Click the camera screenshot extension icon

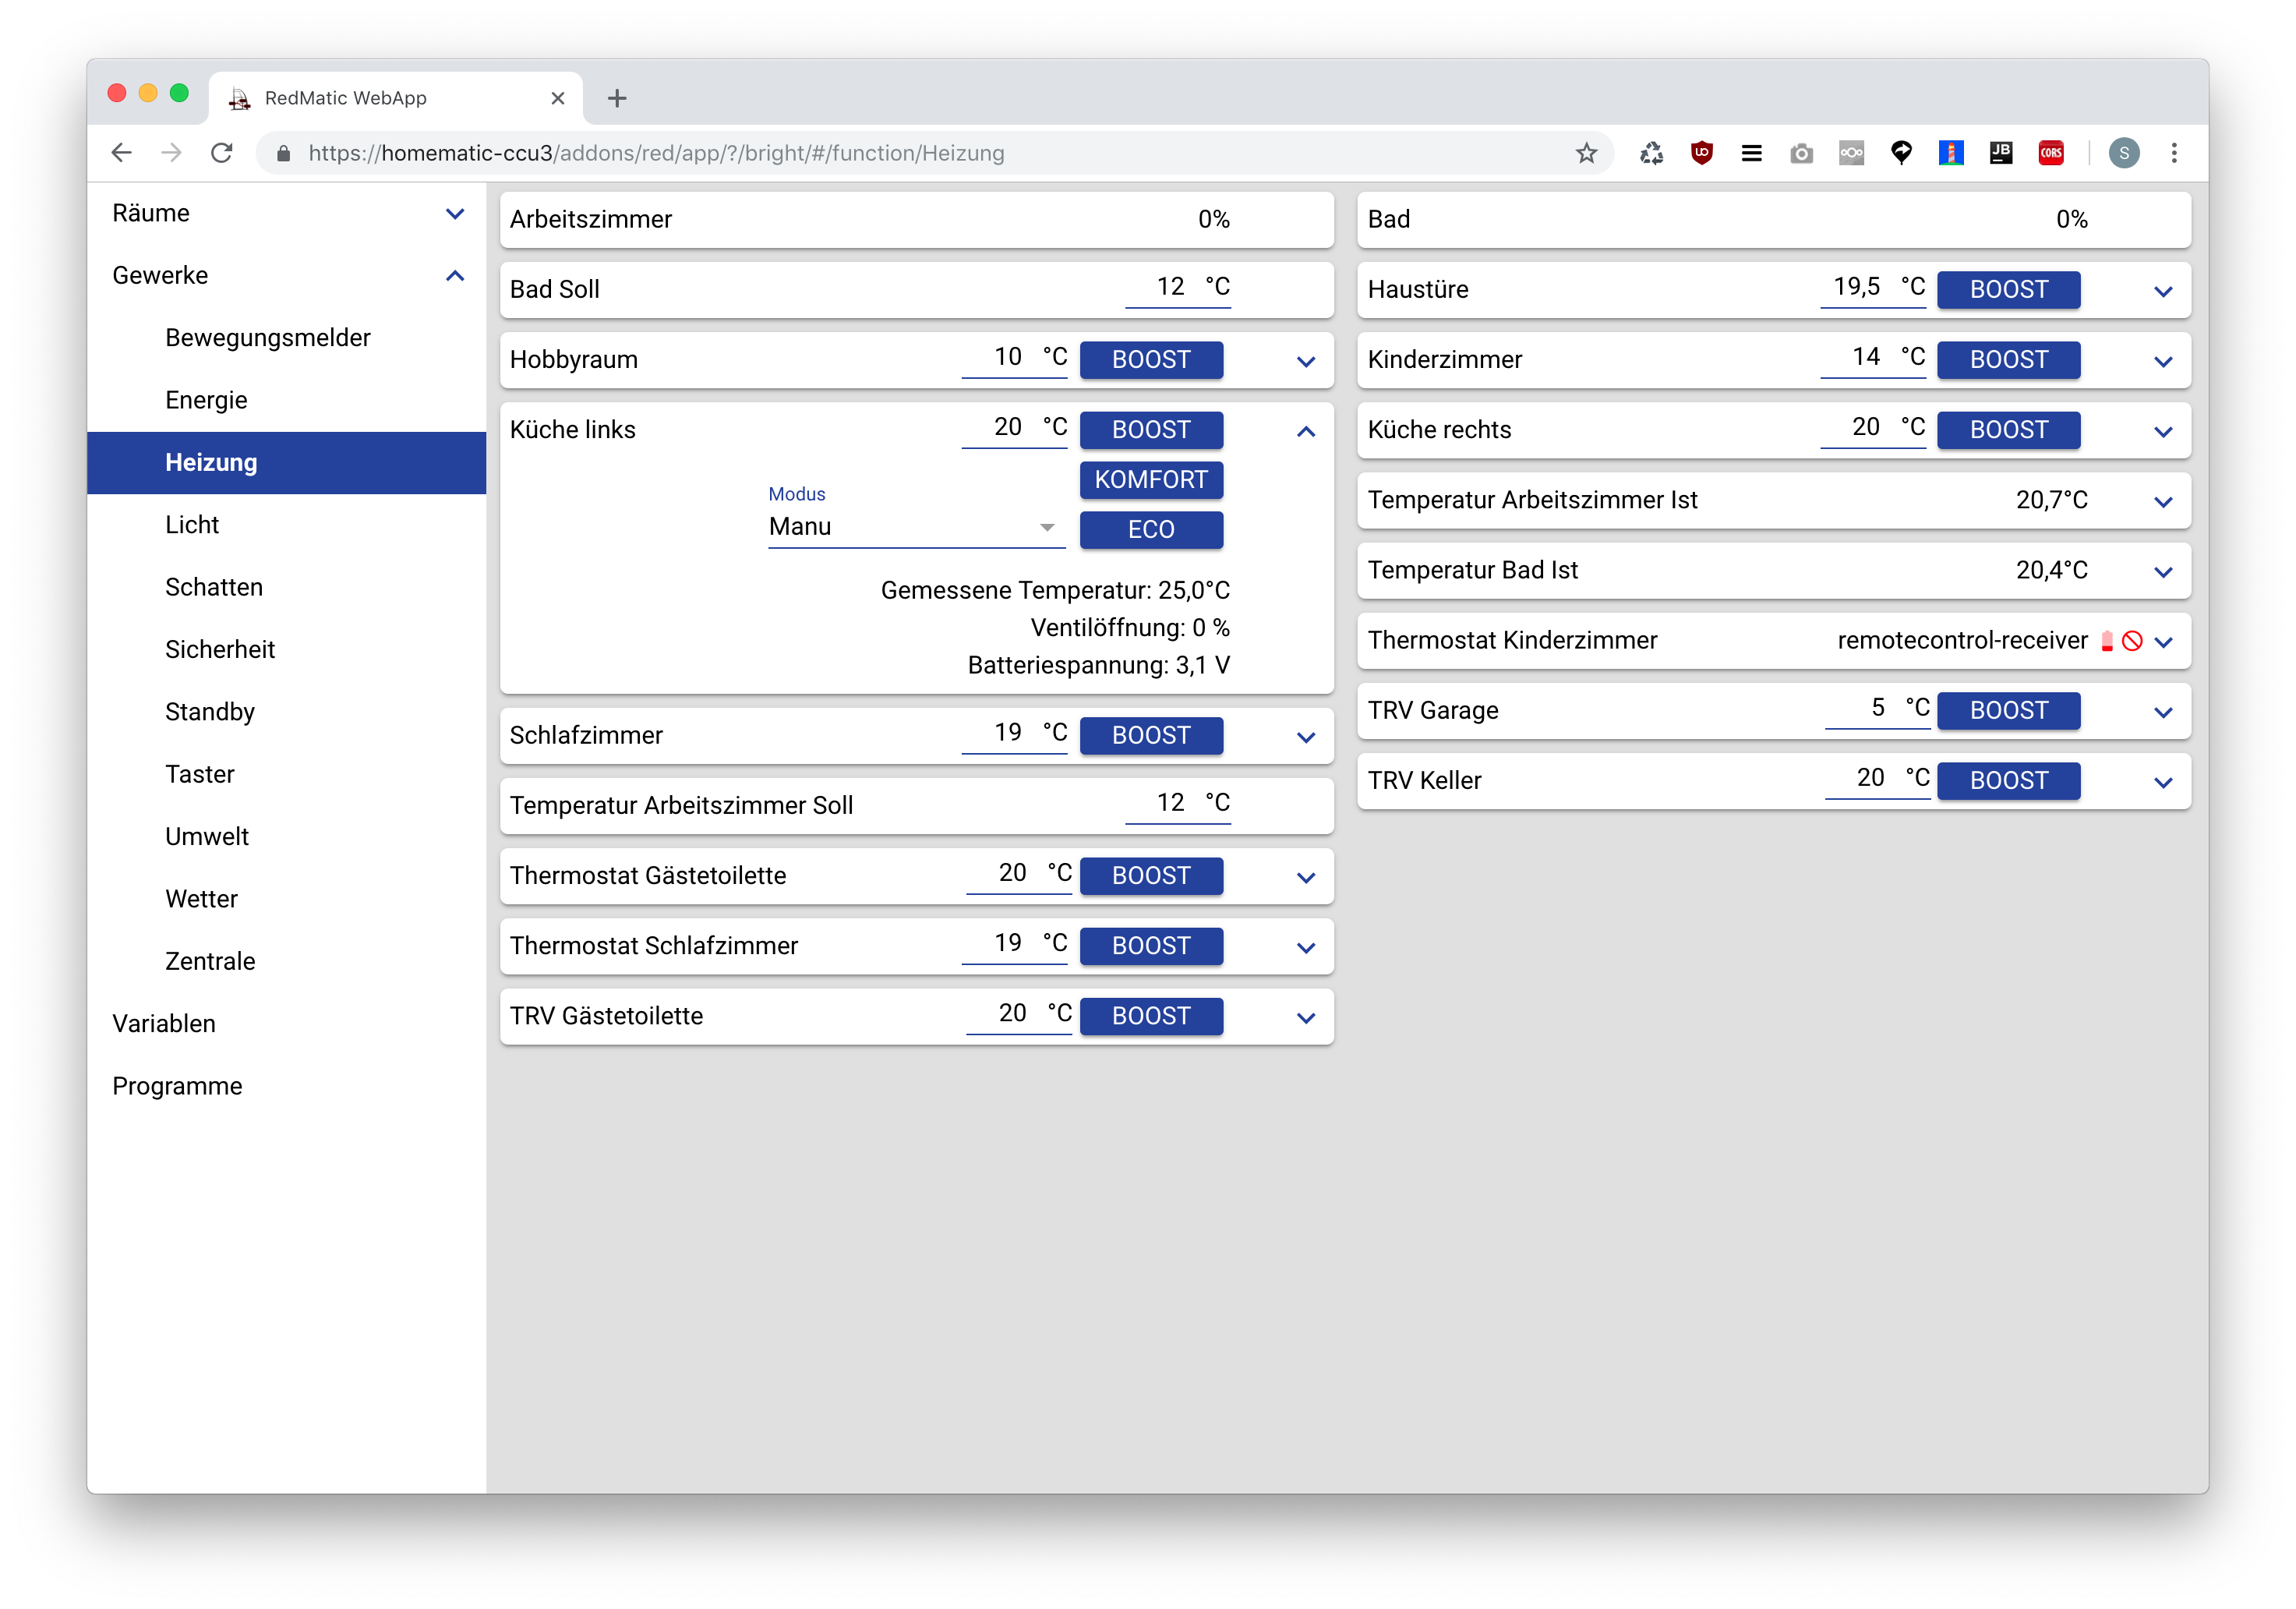point(1801,153)
